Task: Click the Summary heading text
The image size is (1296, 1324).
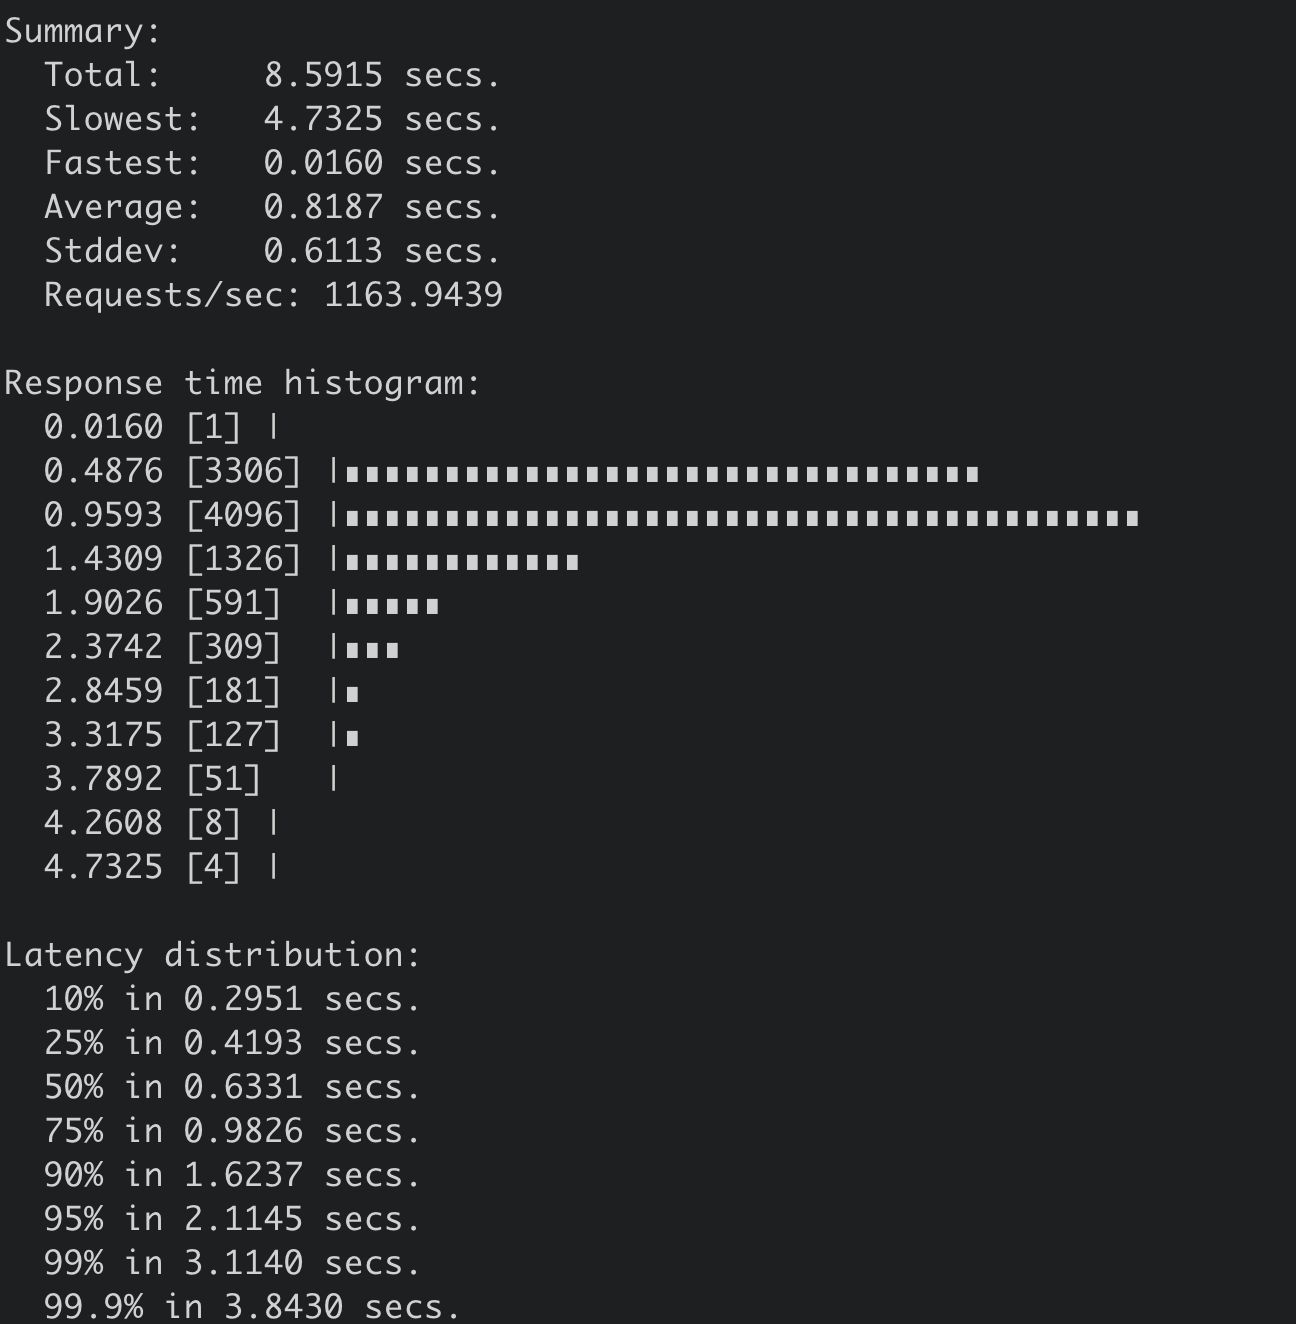Action: 82,31
